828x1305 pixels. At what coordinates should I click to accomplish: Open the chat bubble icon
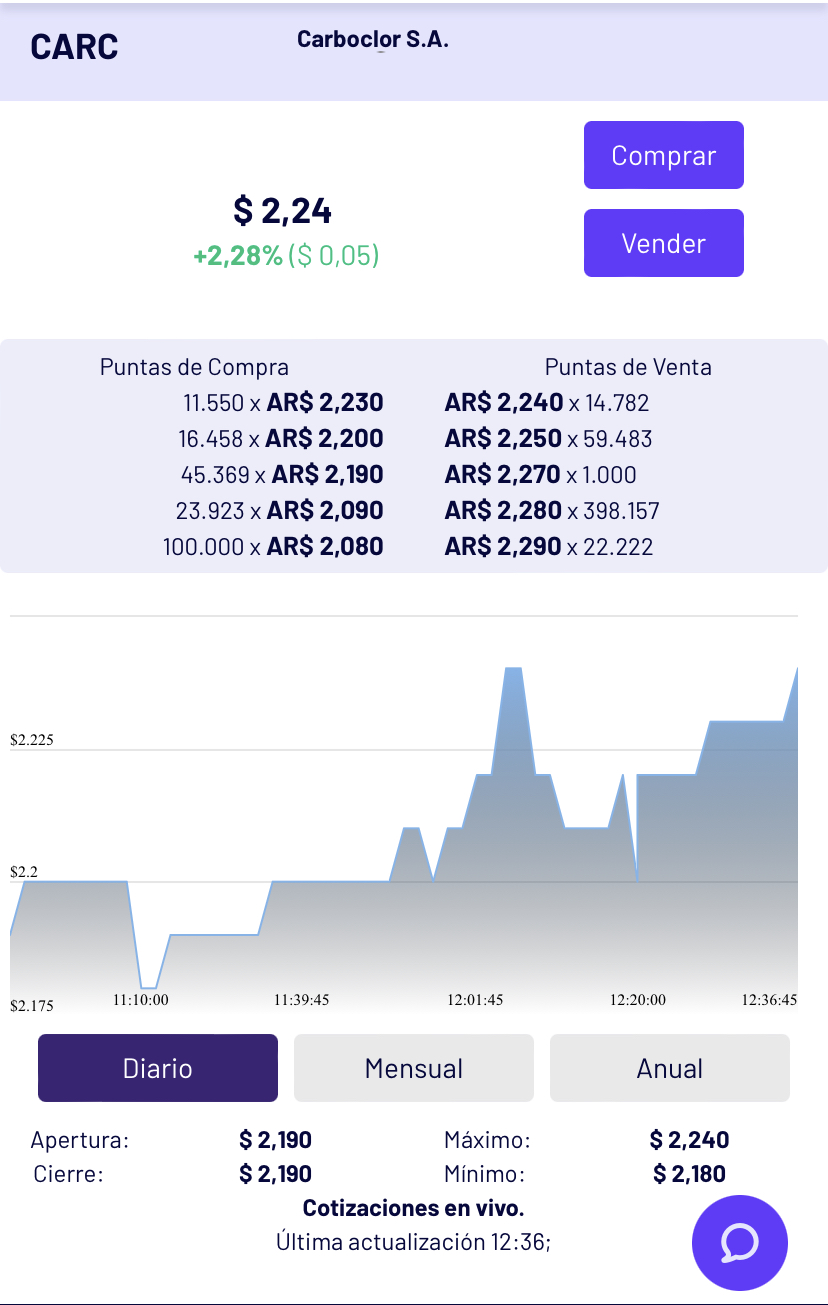point(740,1242)
